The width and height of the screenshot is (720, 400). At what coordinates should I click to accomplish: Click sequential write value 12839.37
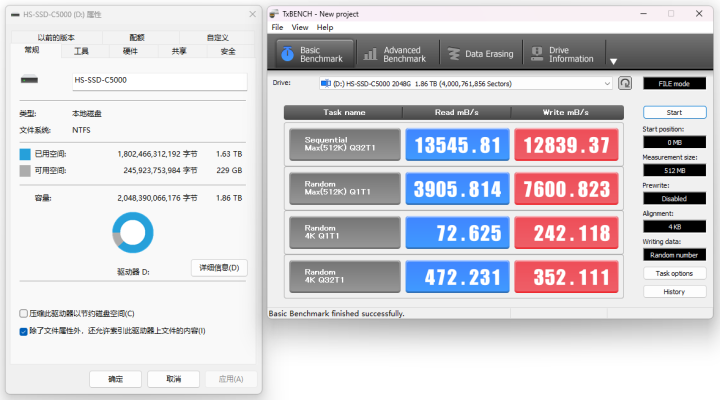point(566,145)
